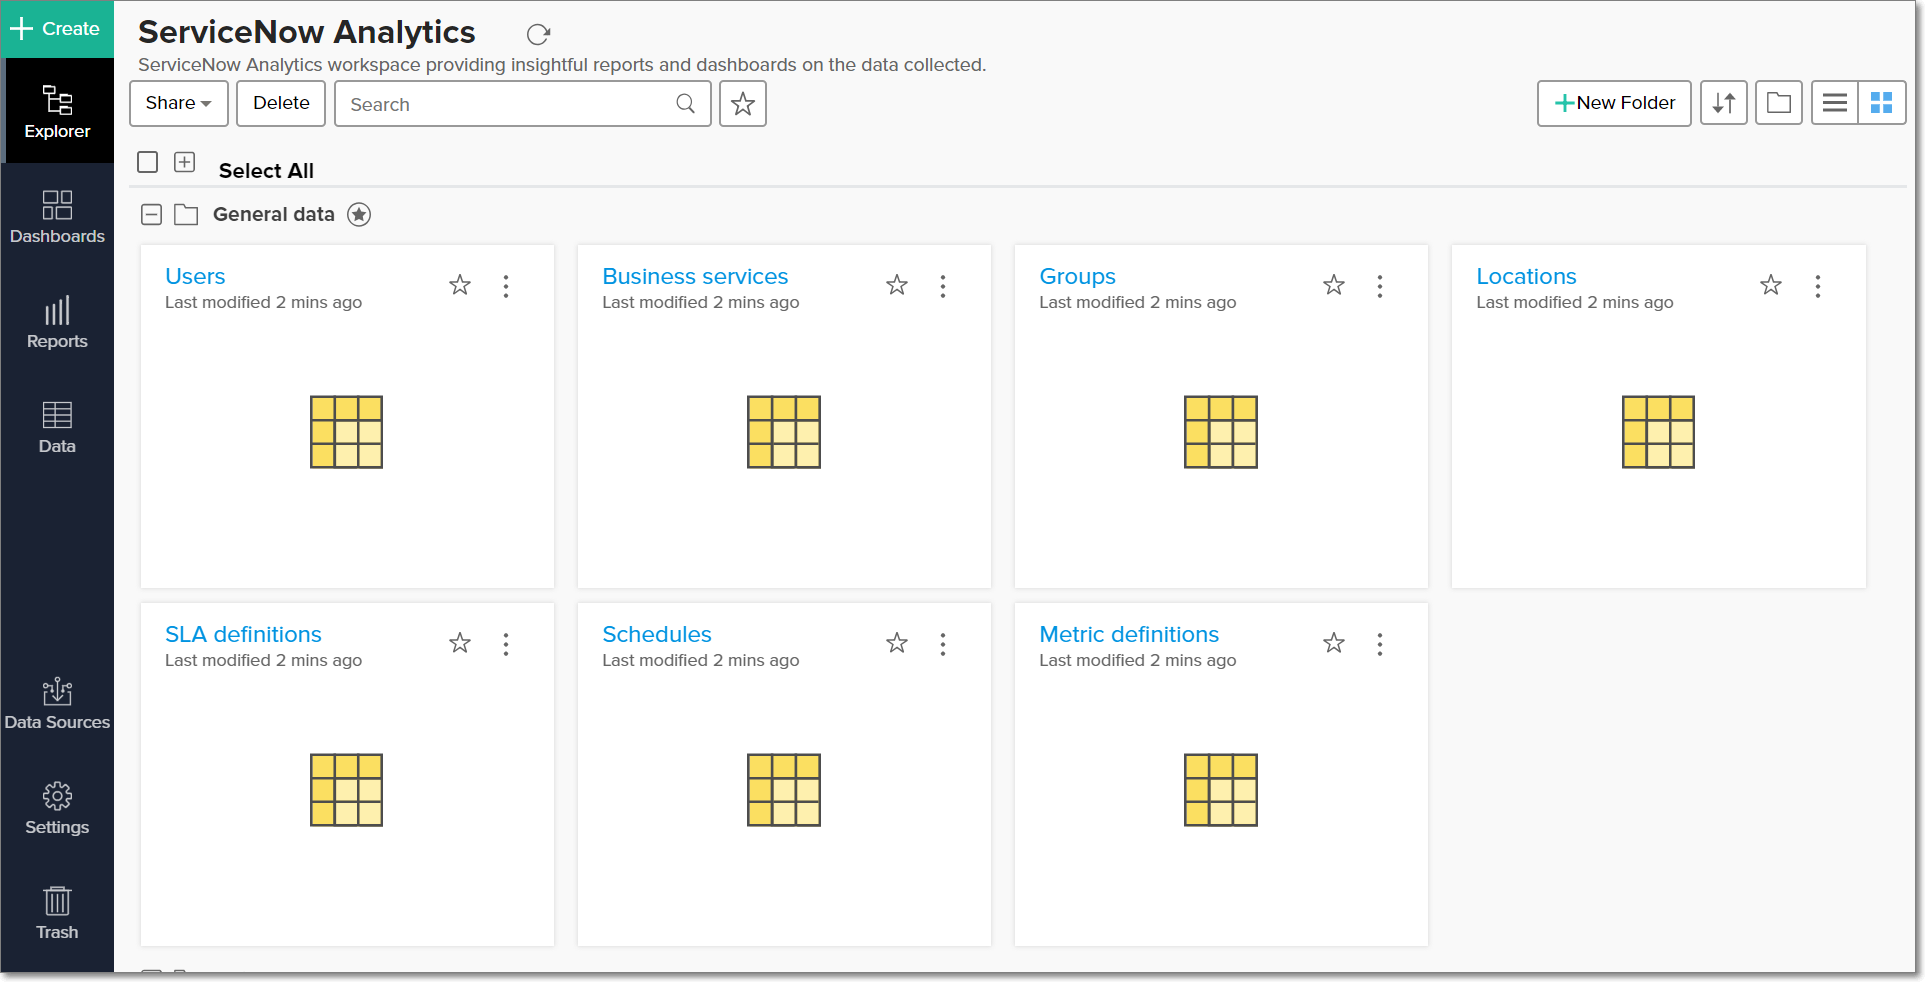This screenshot has width=1925, height=982.
Task: Click the Delete button
Action: [281, 103]
